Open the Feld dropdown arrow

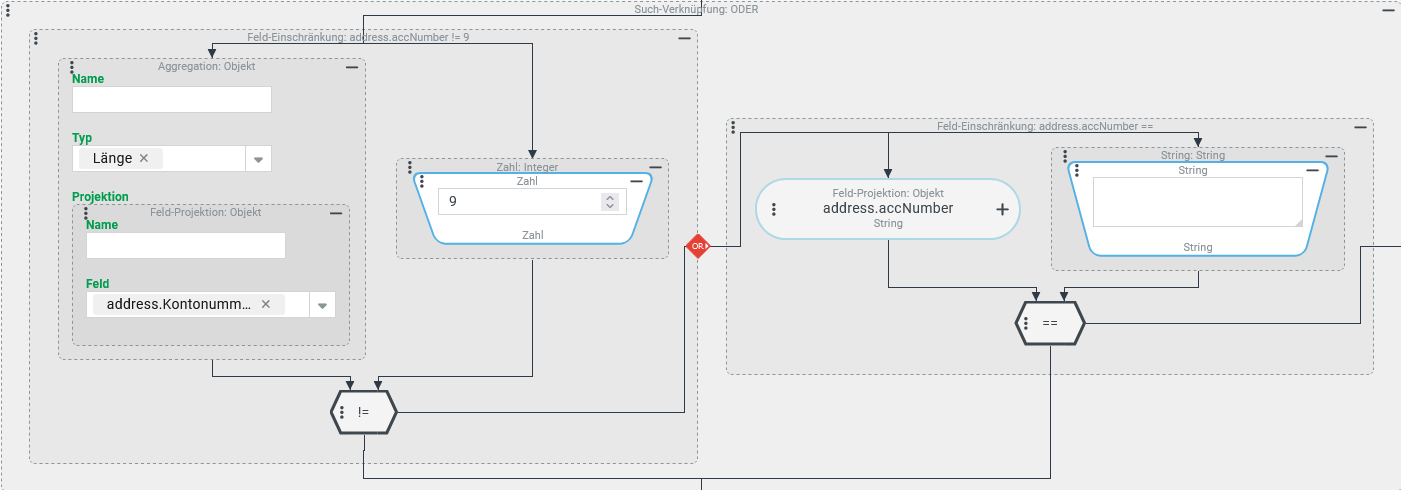(322, 305)
